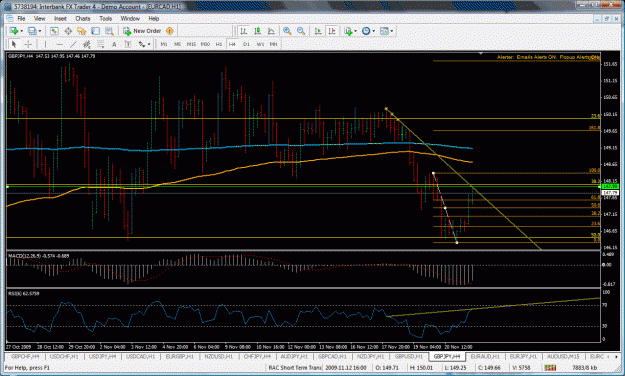Switch to the EURGBP,H1 chart tab

[x=179, y=356]
